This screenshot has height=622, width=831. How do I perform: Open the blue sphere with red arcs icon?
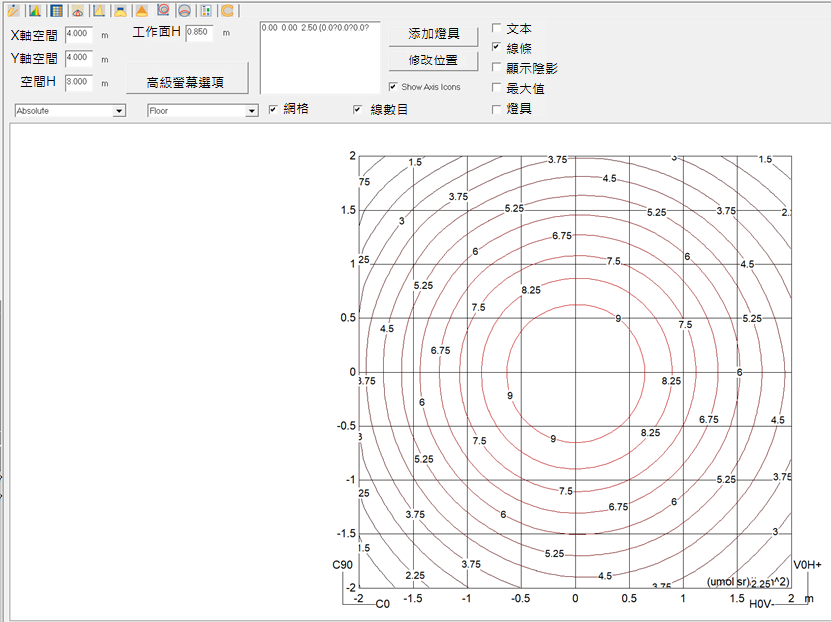click(184, 10)
